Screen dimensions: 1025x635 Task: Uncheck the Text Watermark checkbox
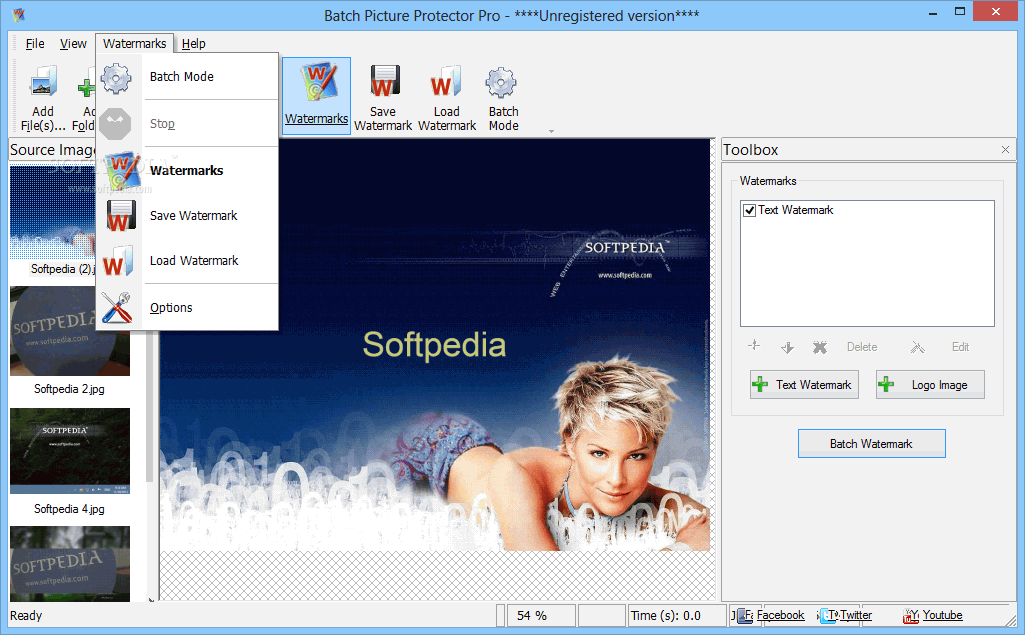pos(750,211)
